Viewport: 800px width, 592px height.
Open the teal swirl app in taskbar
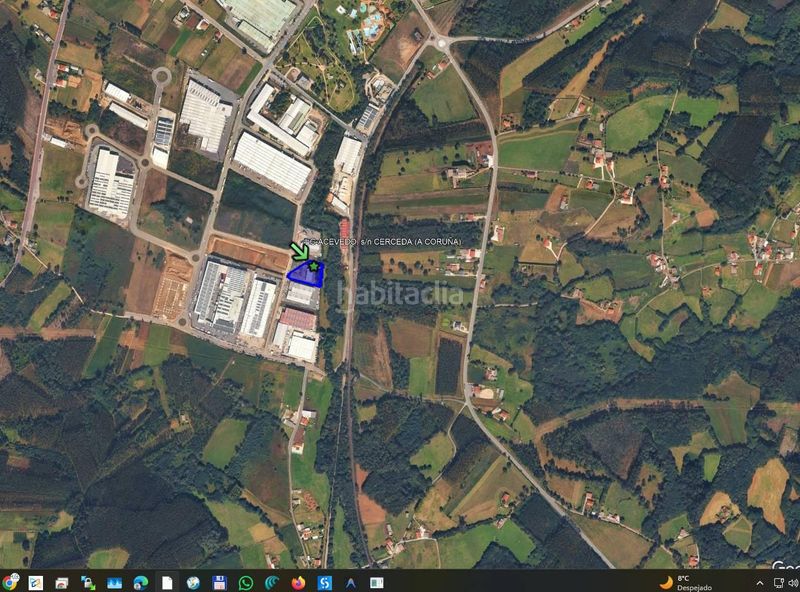(272, 582)
